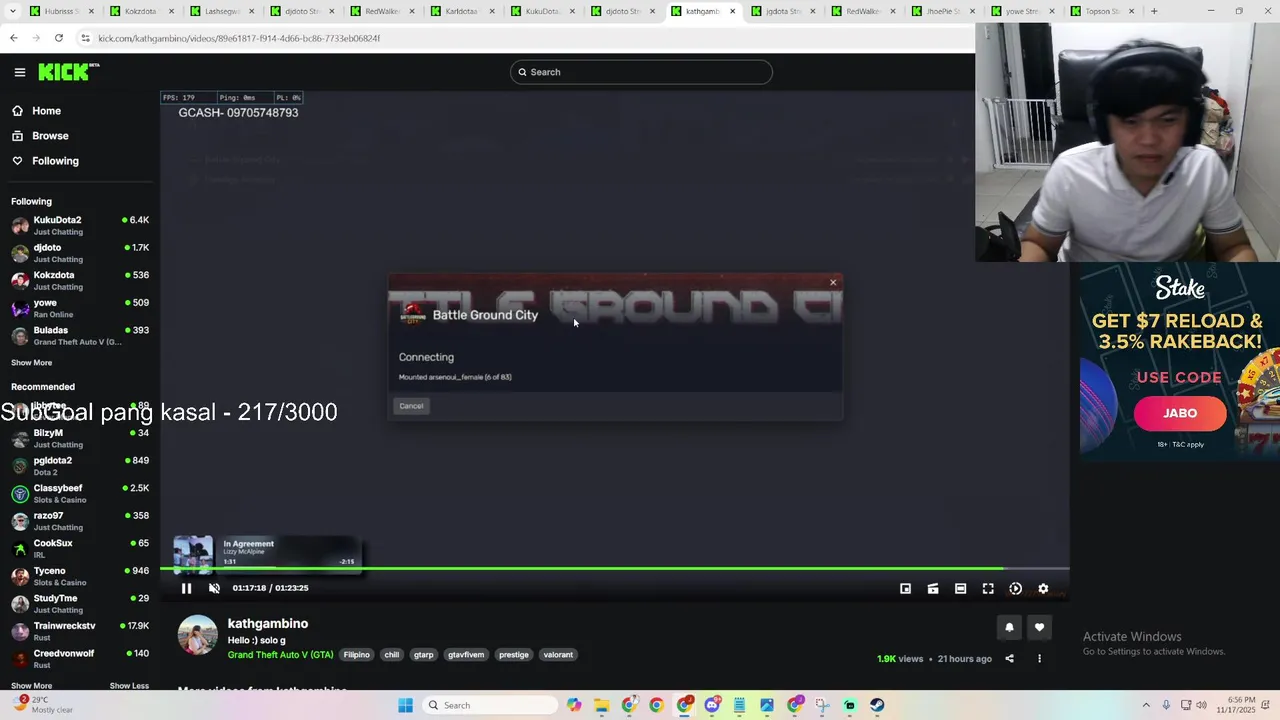Share this video via share icon
The image size is (1280, 720).
click(1009, 658)
